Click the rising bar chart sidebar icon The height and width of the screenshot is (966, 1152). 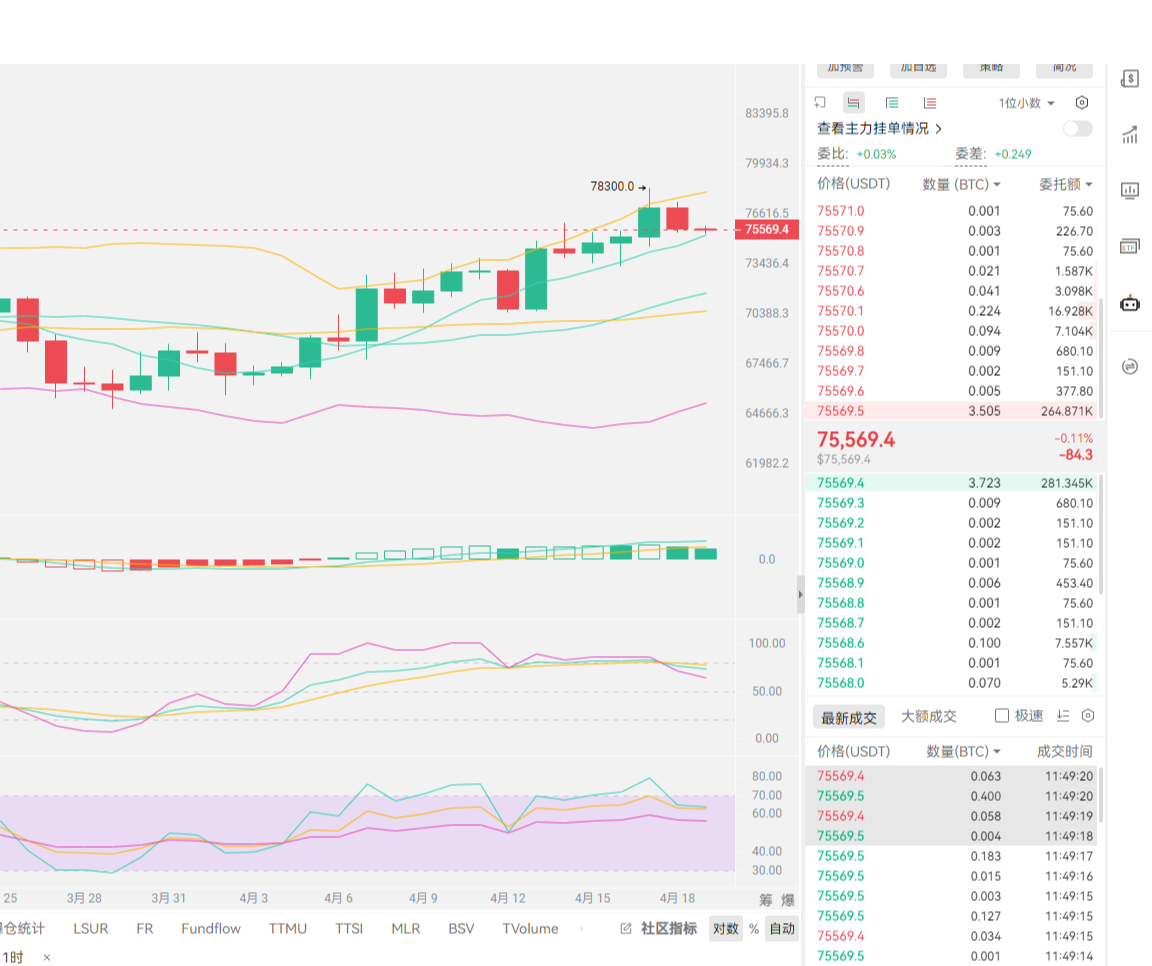pyautogui.click(x=1130, y=135)
